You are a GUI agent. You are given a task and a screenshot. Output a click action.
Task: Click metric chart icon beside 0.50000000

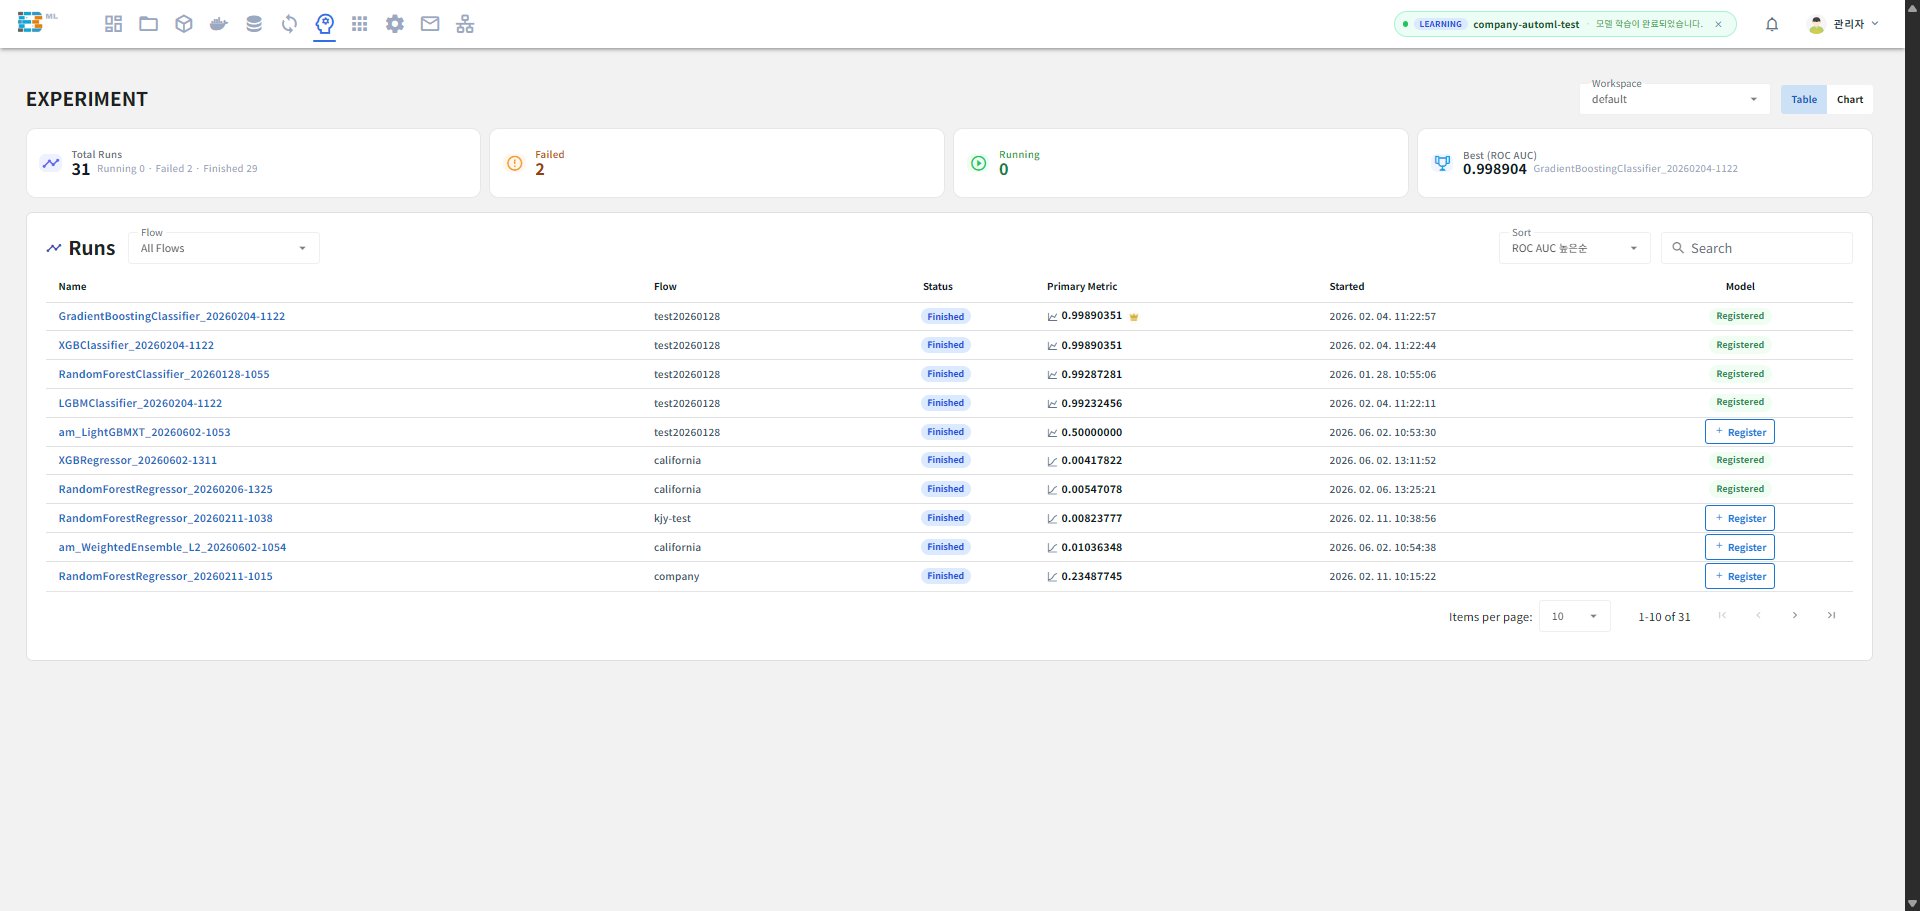(x=1052, y=432)
